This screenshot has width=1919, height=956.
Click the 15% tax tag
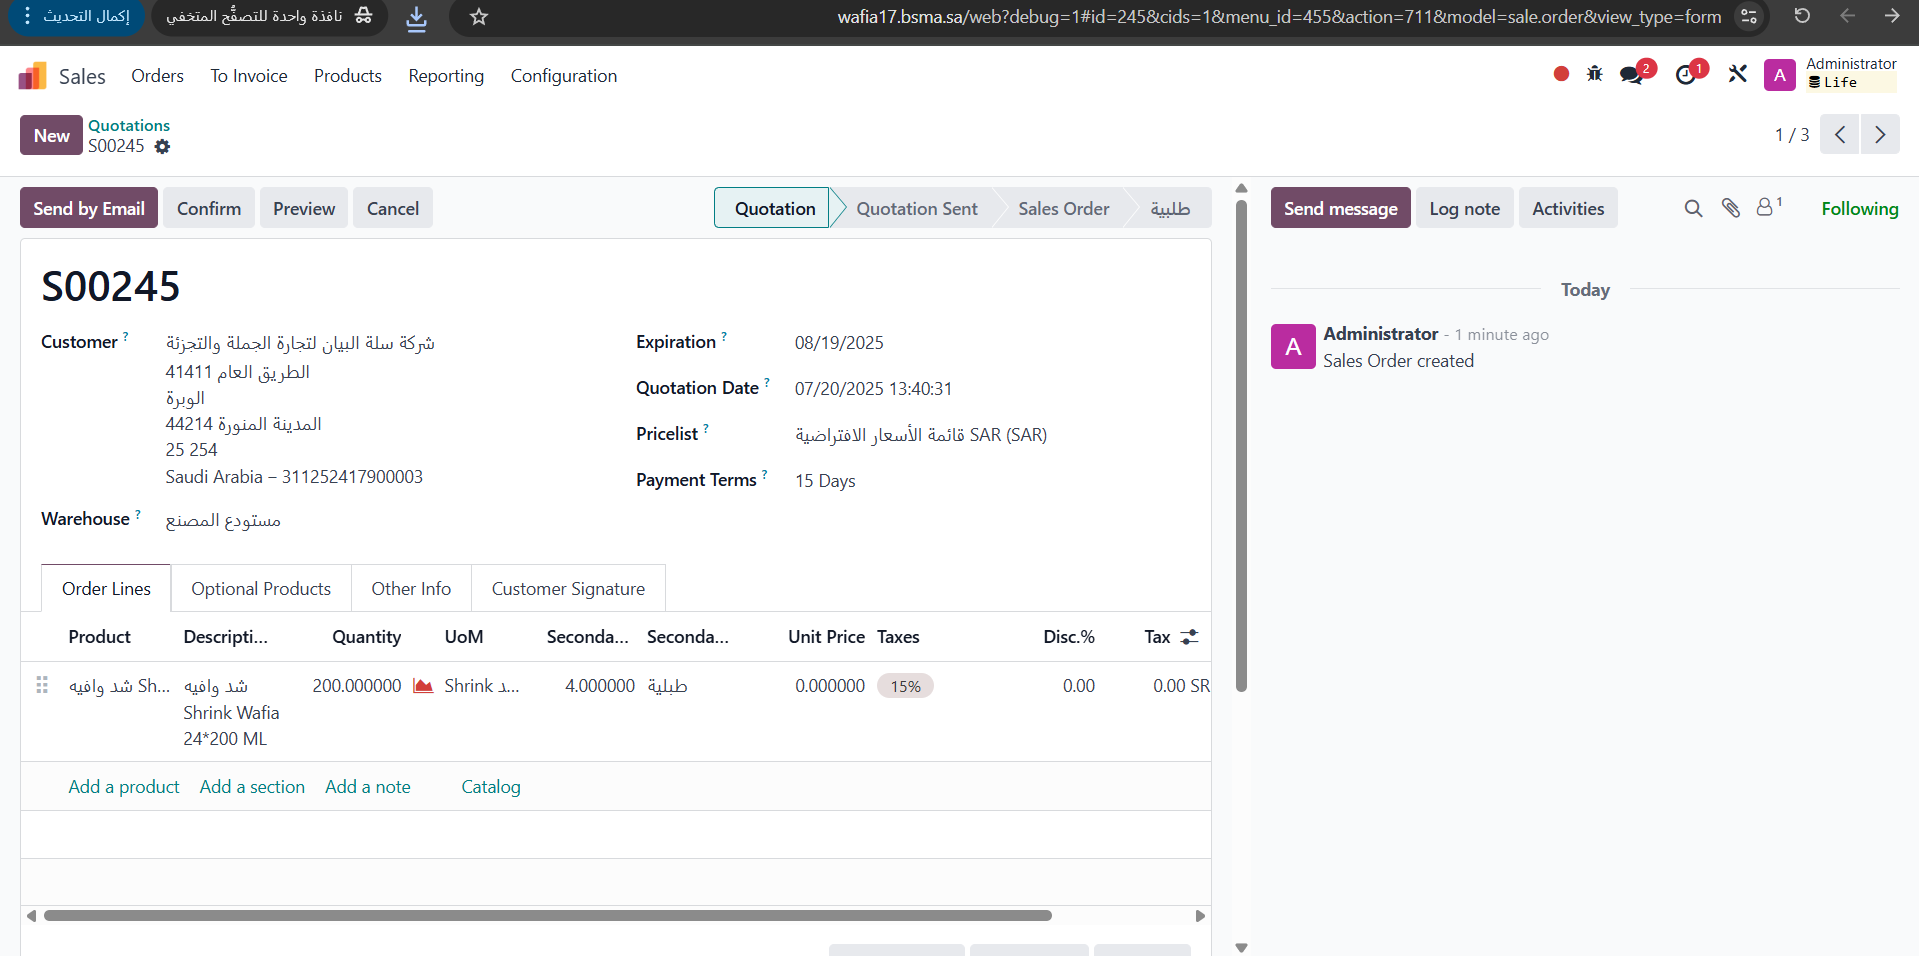[905, 687]
